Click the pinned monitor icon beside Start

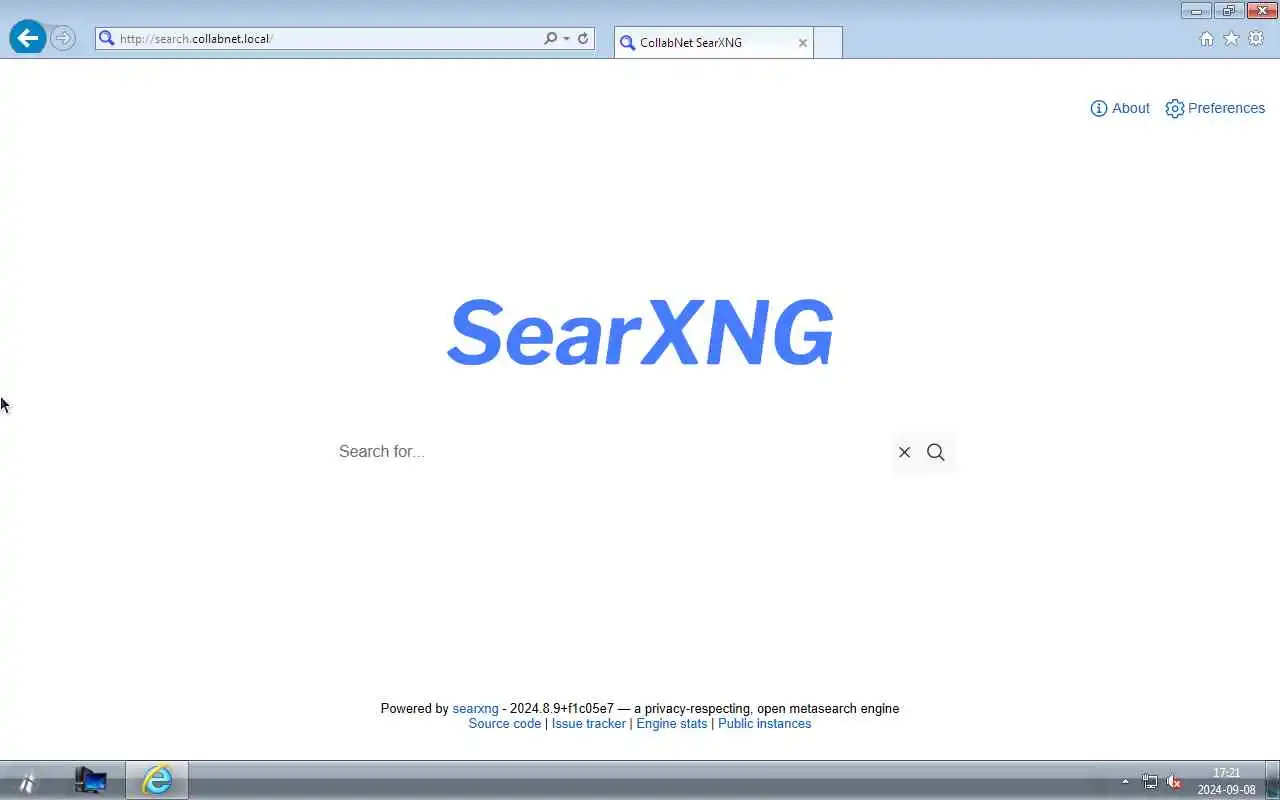click(90, 780)
